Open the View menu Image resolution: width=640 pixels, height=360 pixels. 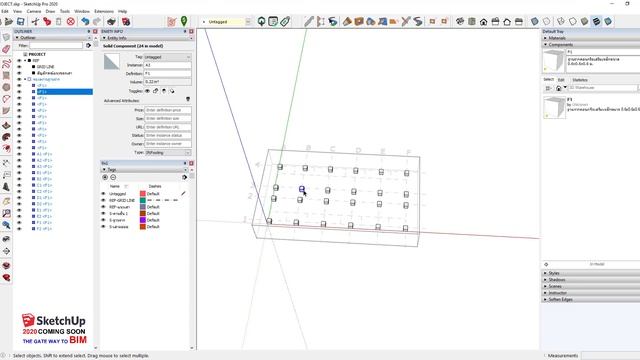(18, 11)
